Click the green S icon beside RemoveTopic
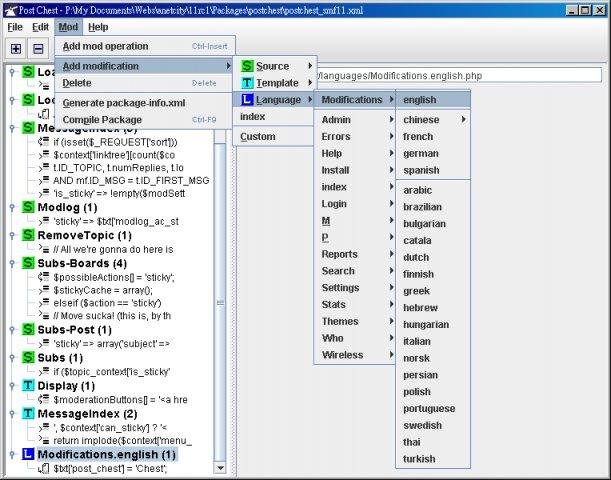 tap(28, 235)
